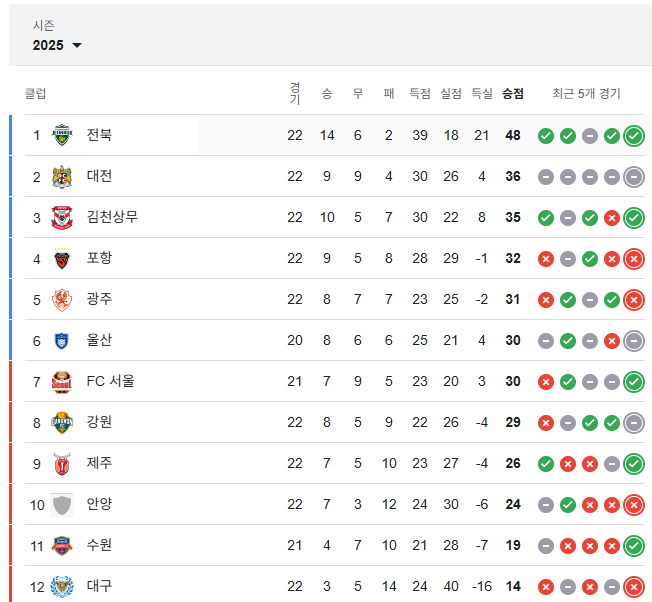The height and width of the screenshot is (602, 652).
Task: Open the 수원 team name link
Action: [x=99, y=545]
